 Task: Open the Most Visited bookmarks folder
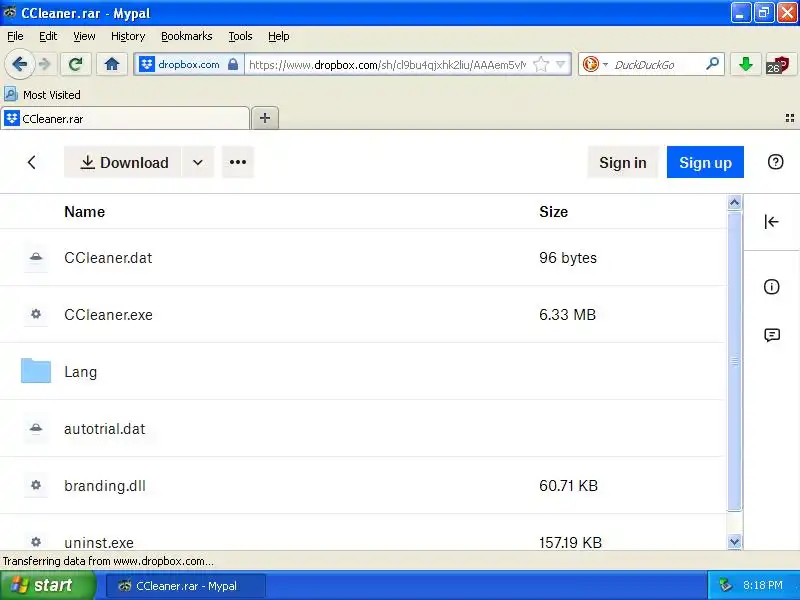pyautogui.click(x=42, y=94)
